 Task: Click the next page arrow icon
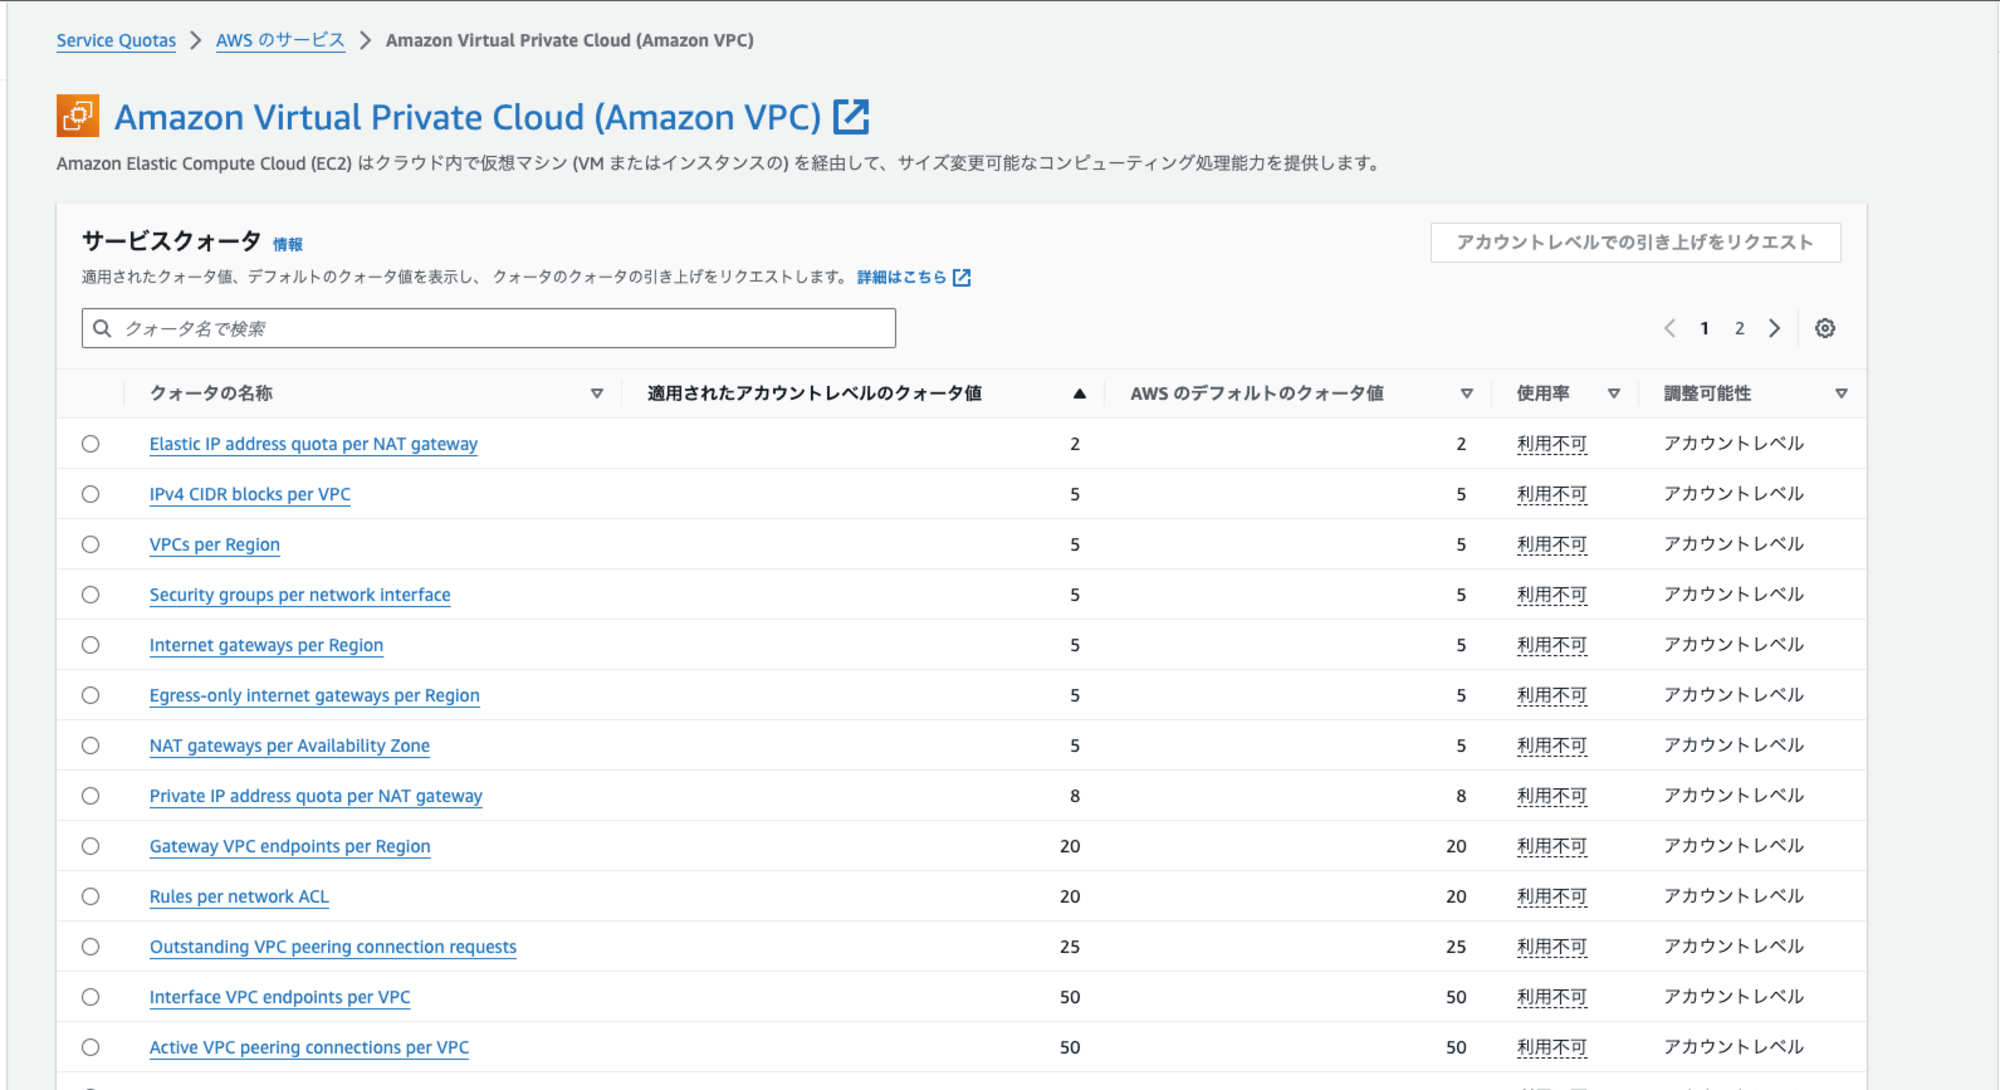pos(1774,328)
